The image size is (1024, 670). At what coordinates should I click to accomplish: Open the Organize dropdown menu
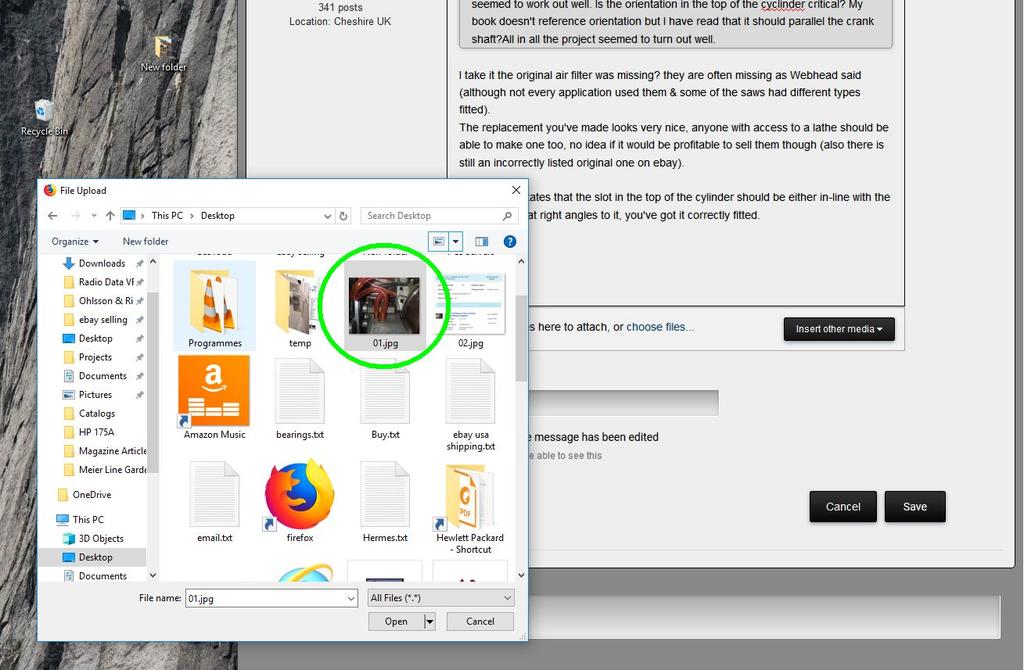[x=75, y=241]
